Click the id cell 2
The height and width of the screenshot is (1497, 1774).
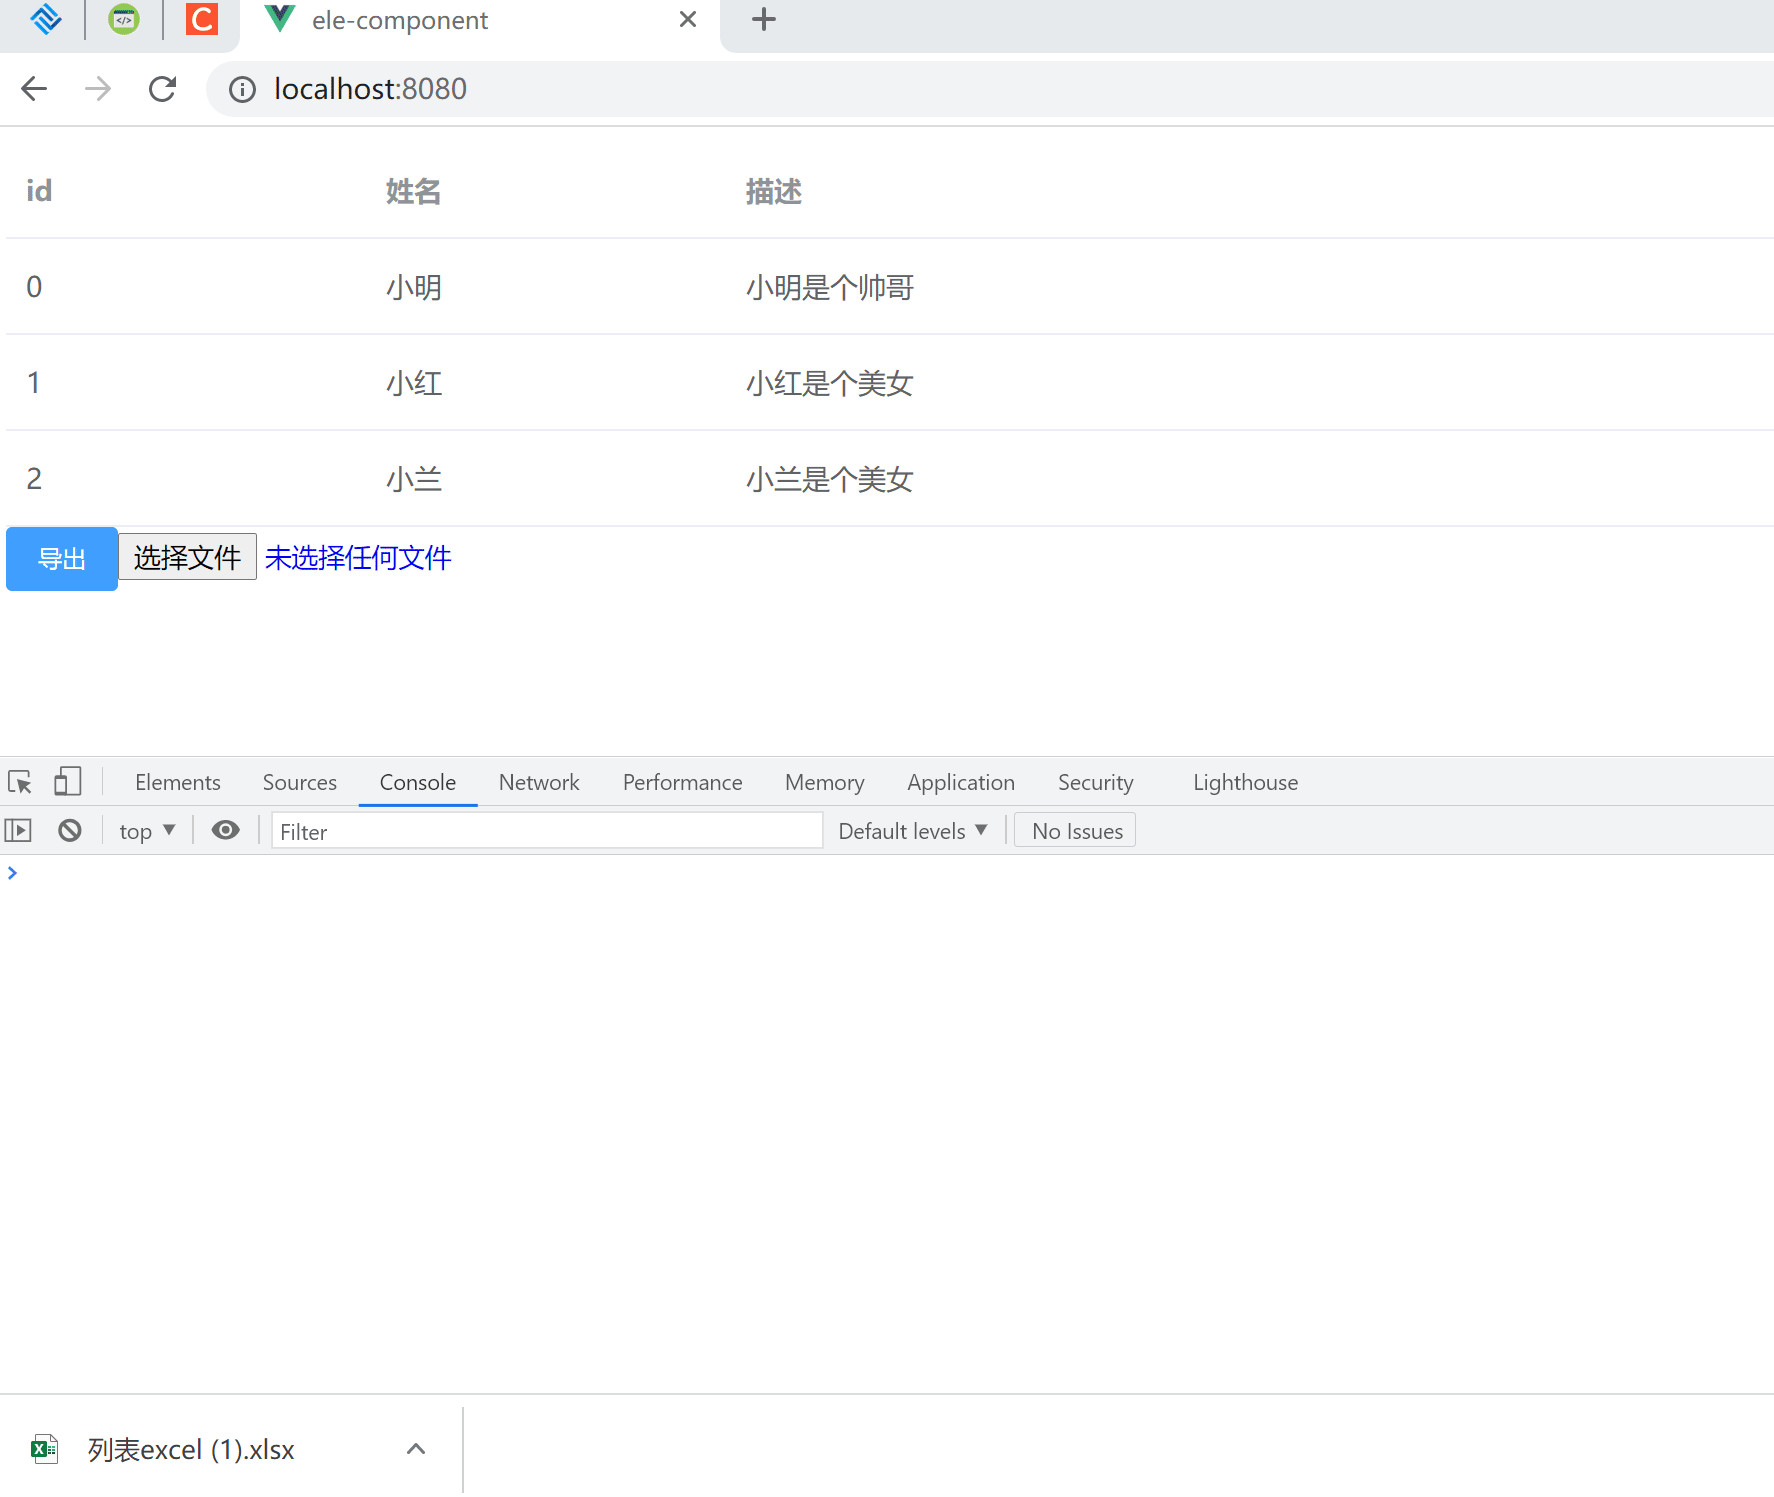(x=34, y=479)
